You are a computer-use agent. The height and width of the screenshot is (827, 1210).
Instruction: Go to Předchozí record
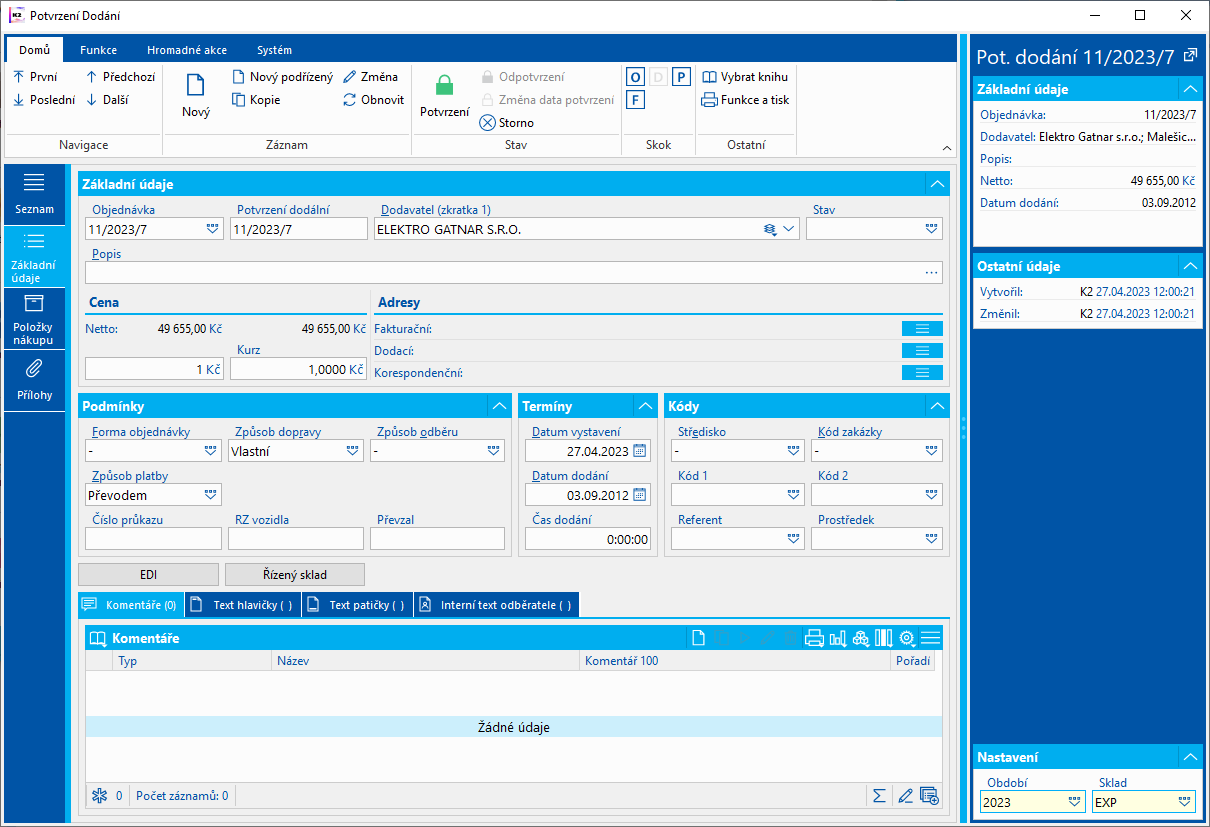(x=120, y=77)
